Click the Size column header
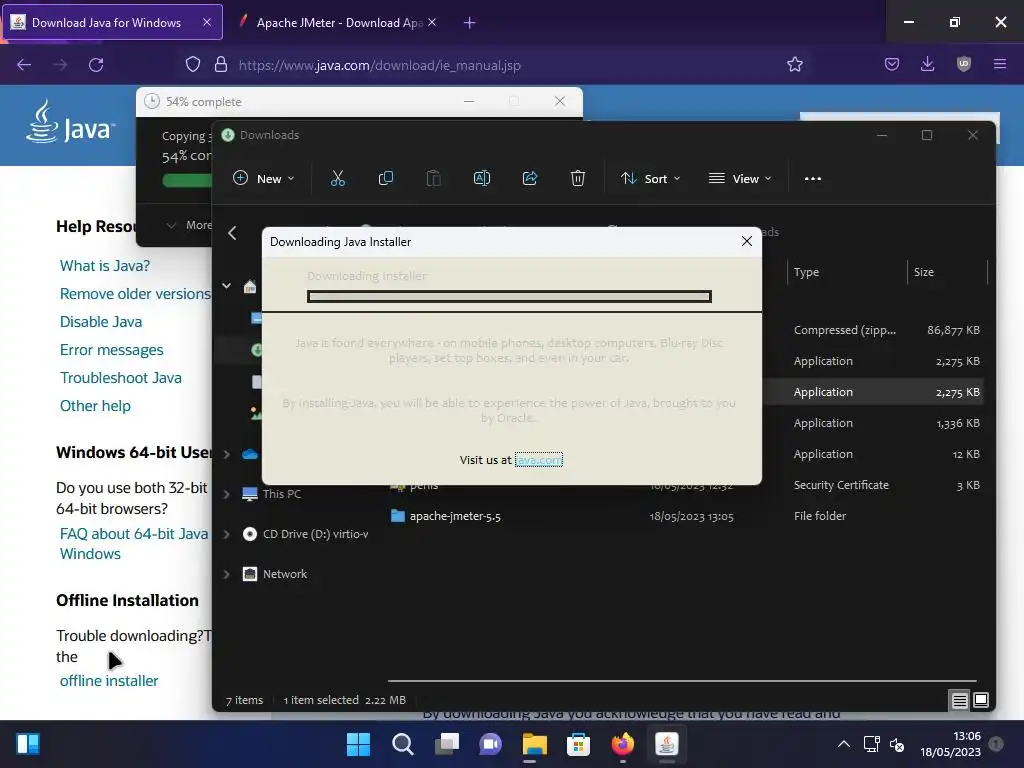The width and height of the screenshot is (1024, 768). [x=948, y=272]
